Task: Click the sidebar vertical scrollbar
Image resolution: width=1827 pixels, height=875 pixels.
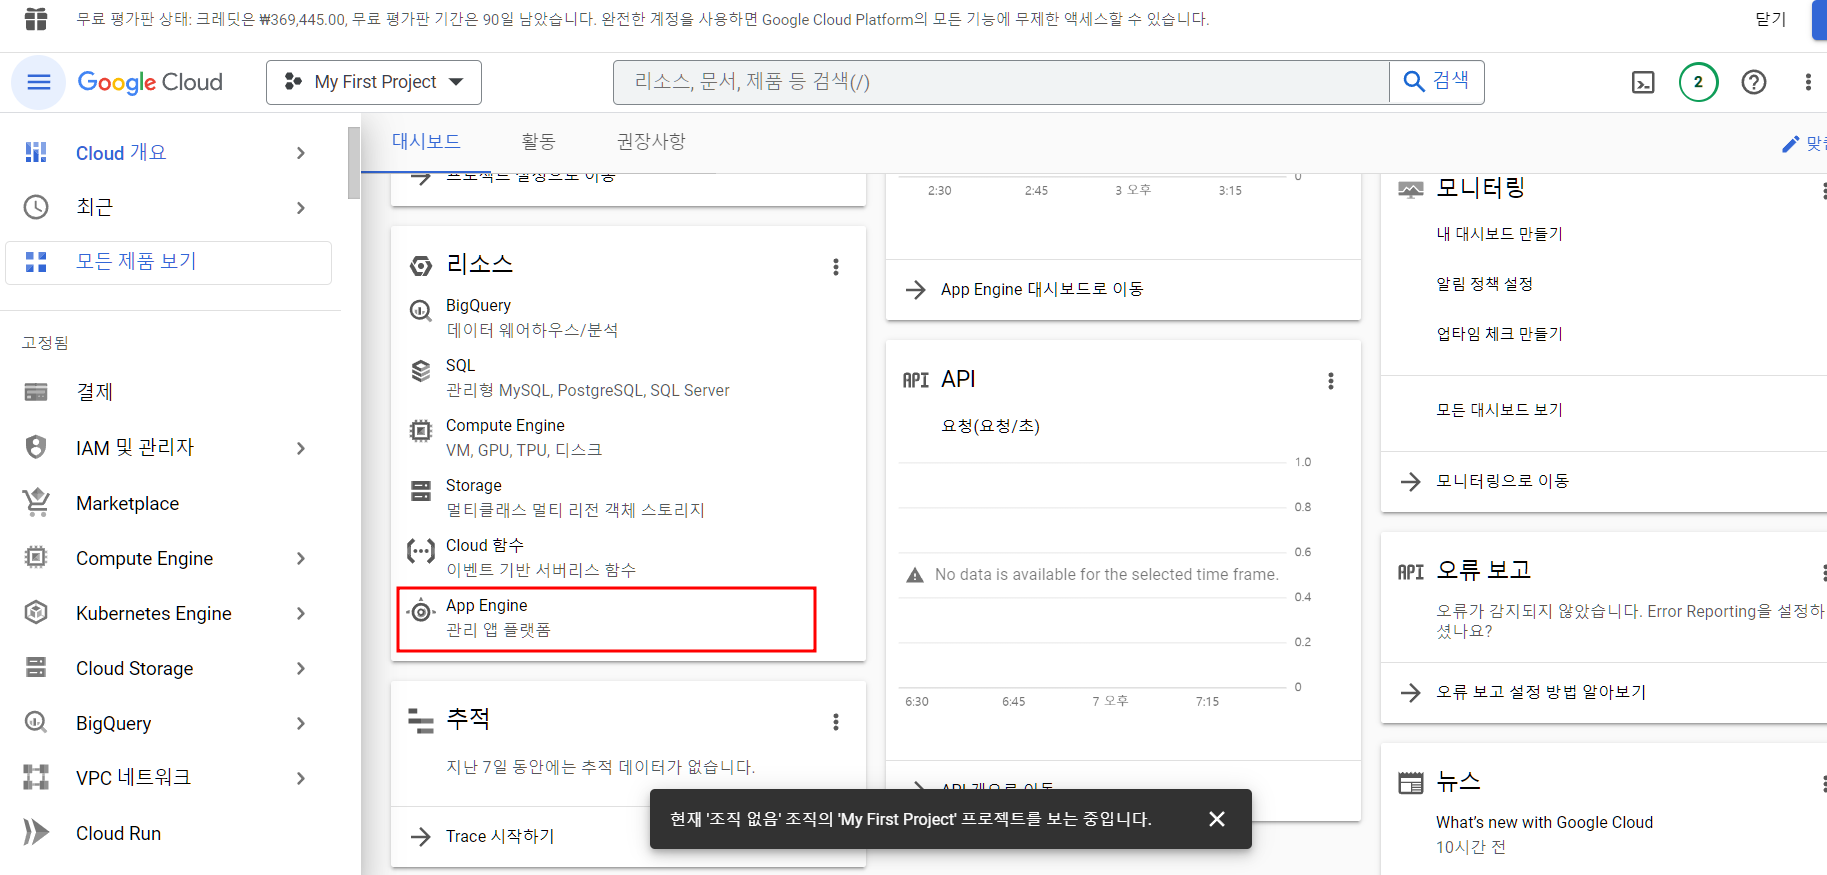Action: [x=354, y=163]
